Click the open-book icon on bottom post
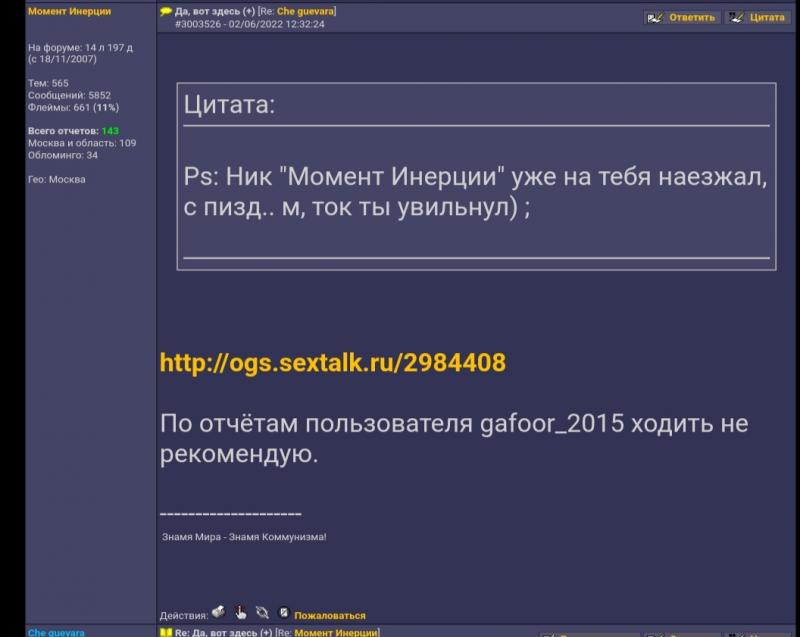 [x=166, y=632]
